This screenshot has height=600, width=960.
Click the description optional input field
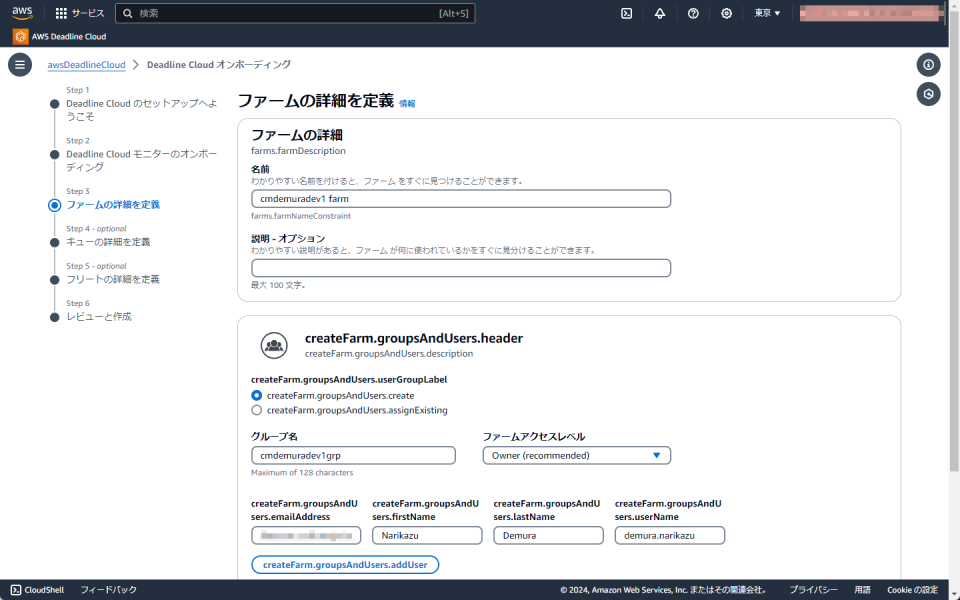pos(461,268)
